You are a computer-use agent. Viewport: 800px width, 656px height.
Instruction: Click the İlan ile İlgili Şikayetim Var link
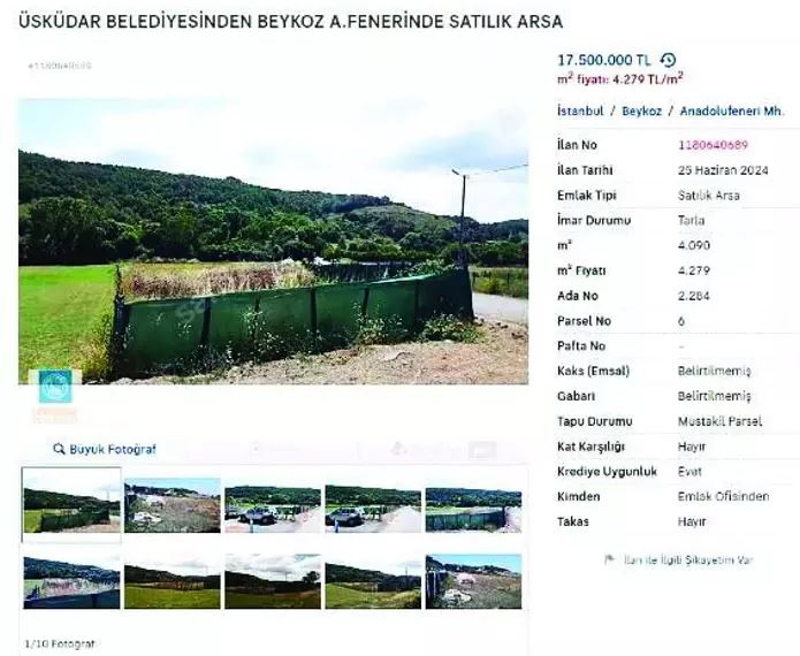[x=686, y=560]
